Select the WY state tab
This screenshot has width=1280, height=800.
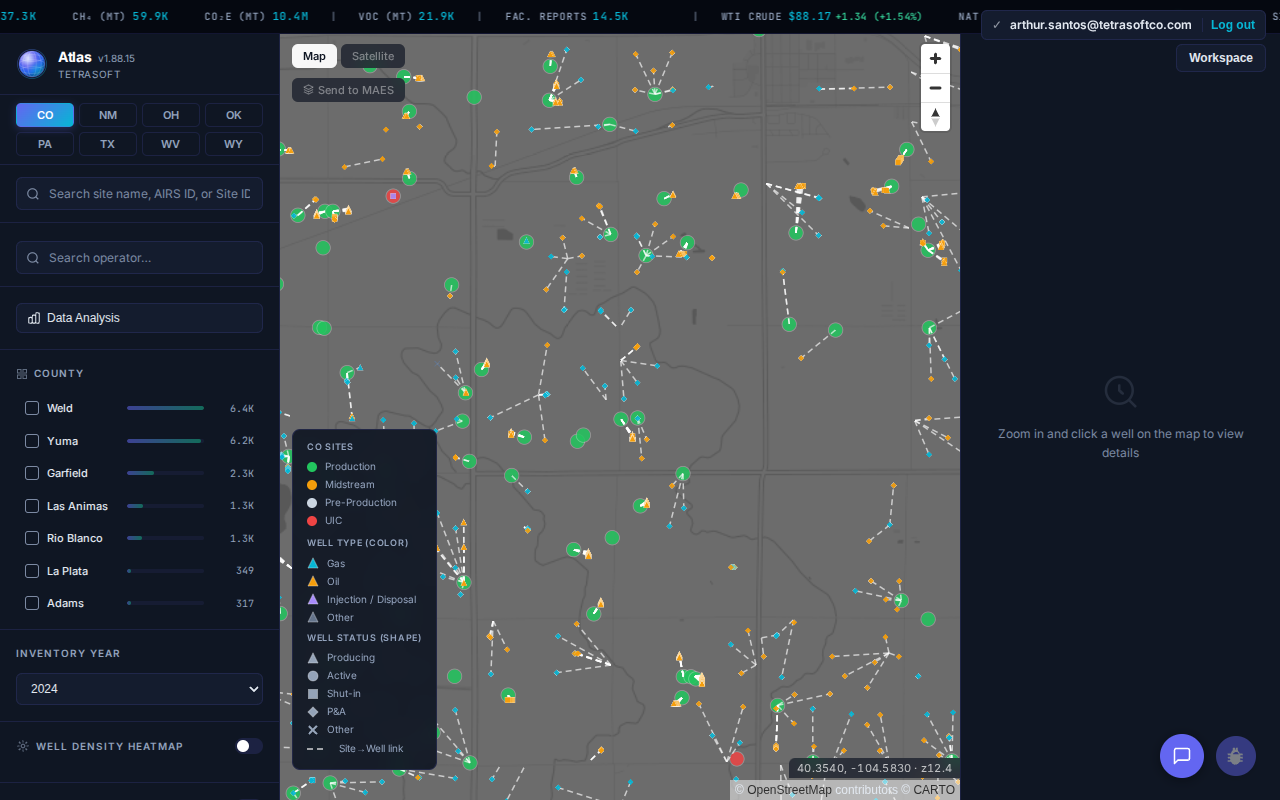click(234, 144)
